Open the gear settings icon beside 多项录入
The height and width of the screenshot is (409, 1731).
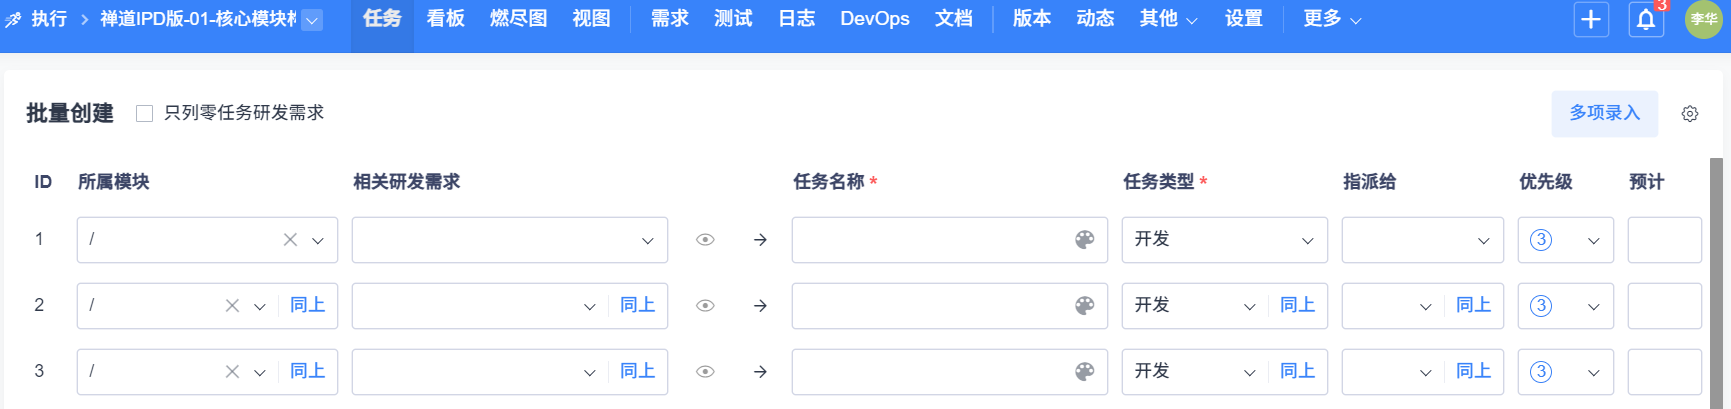[1690, 114]
